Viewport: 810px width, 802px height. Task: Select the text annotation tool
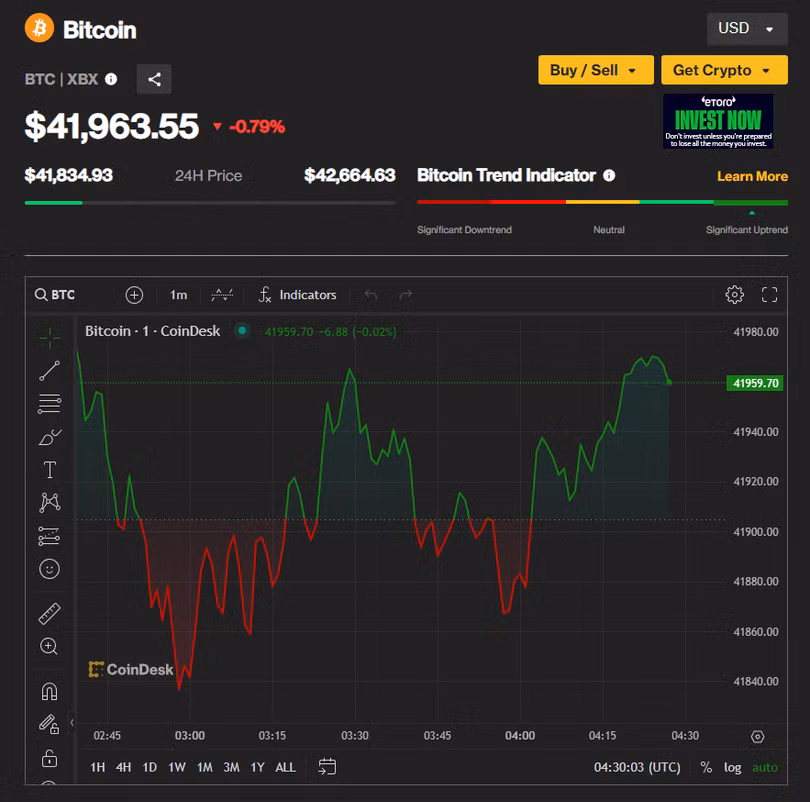tap(49, 470)
